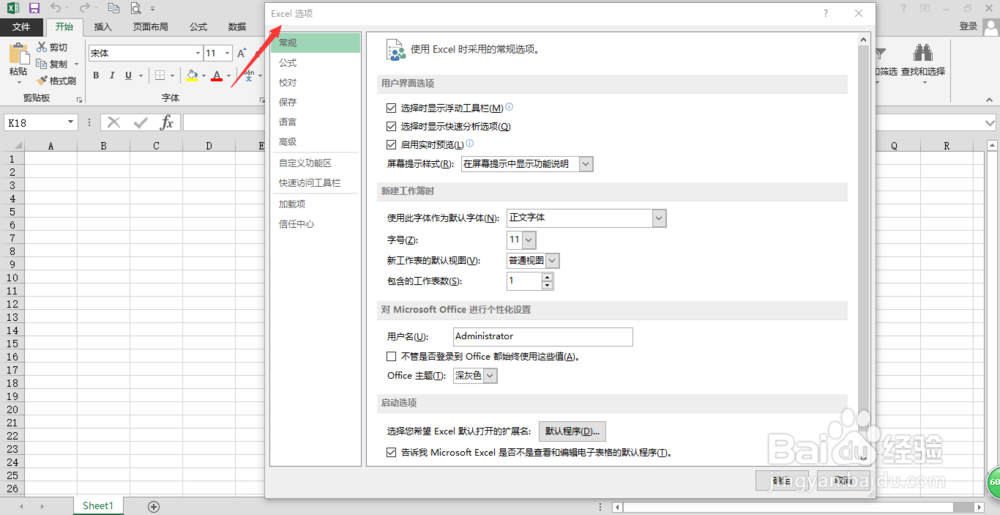
Task: Click the print preview magnifier icon
Action: 135,8
